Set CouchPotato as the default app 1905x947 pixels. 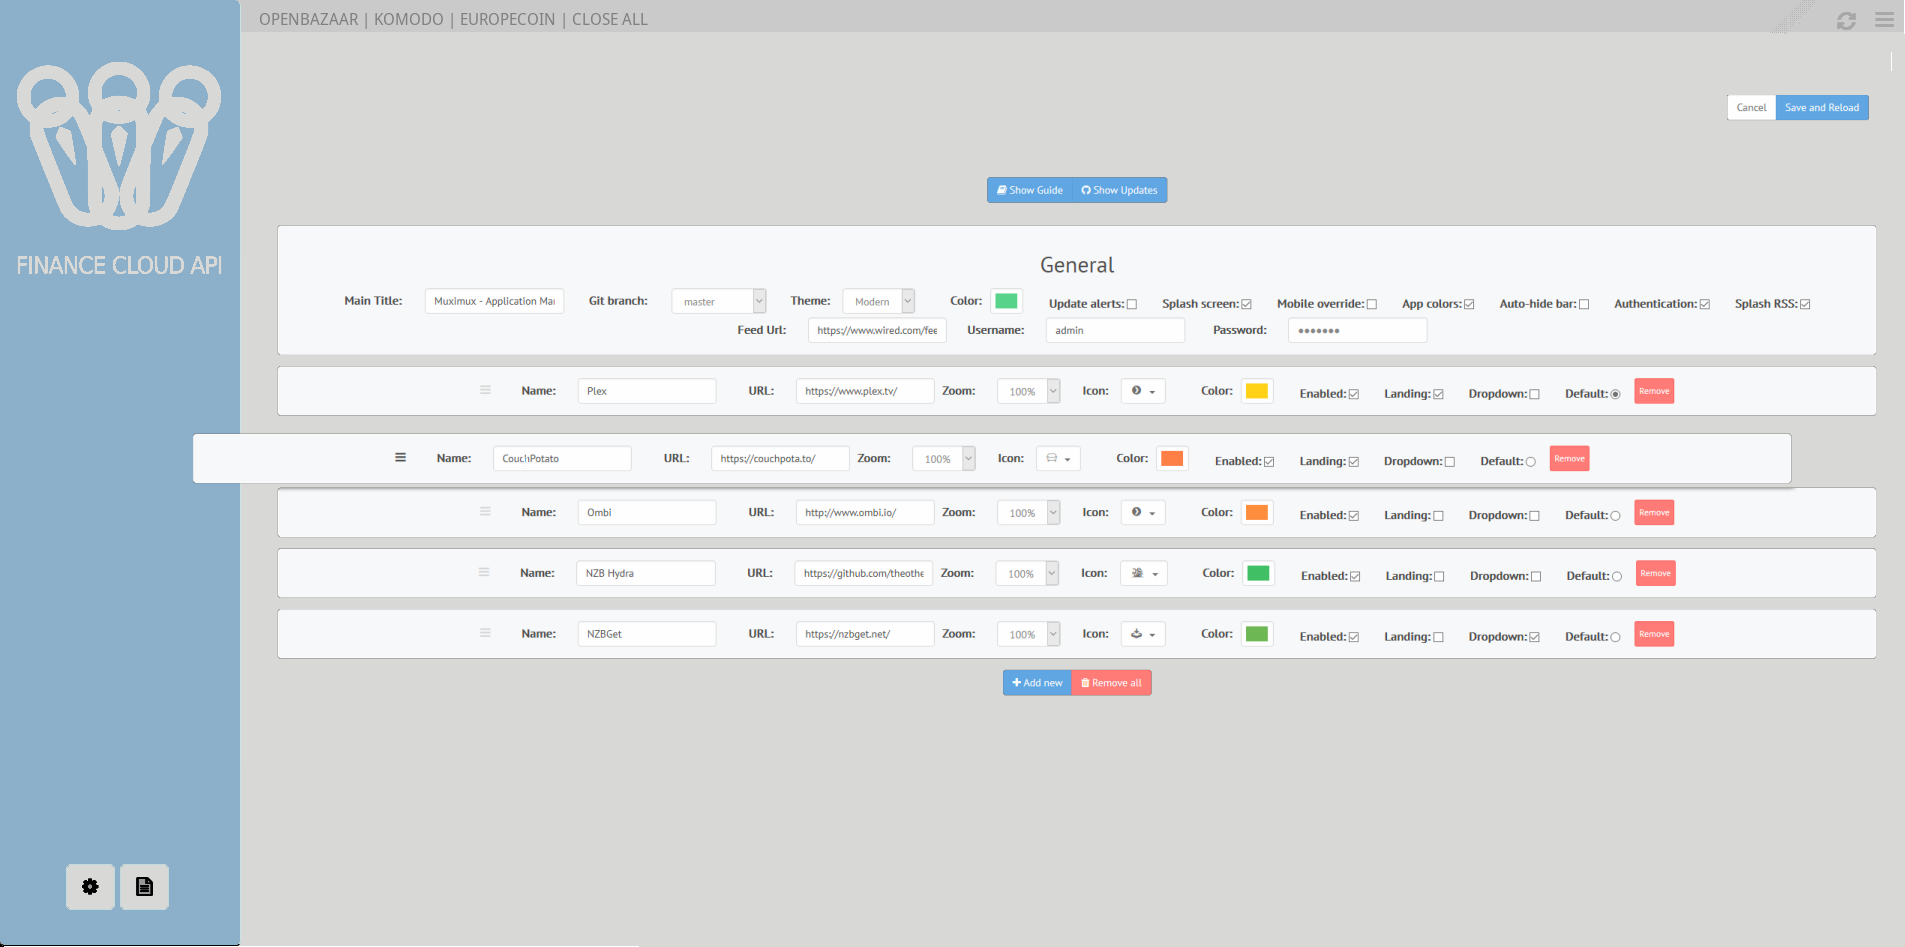tap(1531, 462)
